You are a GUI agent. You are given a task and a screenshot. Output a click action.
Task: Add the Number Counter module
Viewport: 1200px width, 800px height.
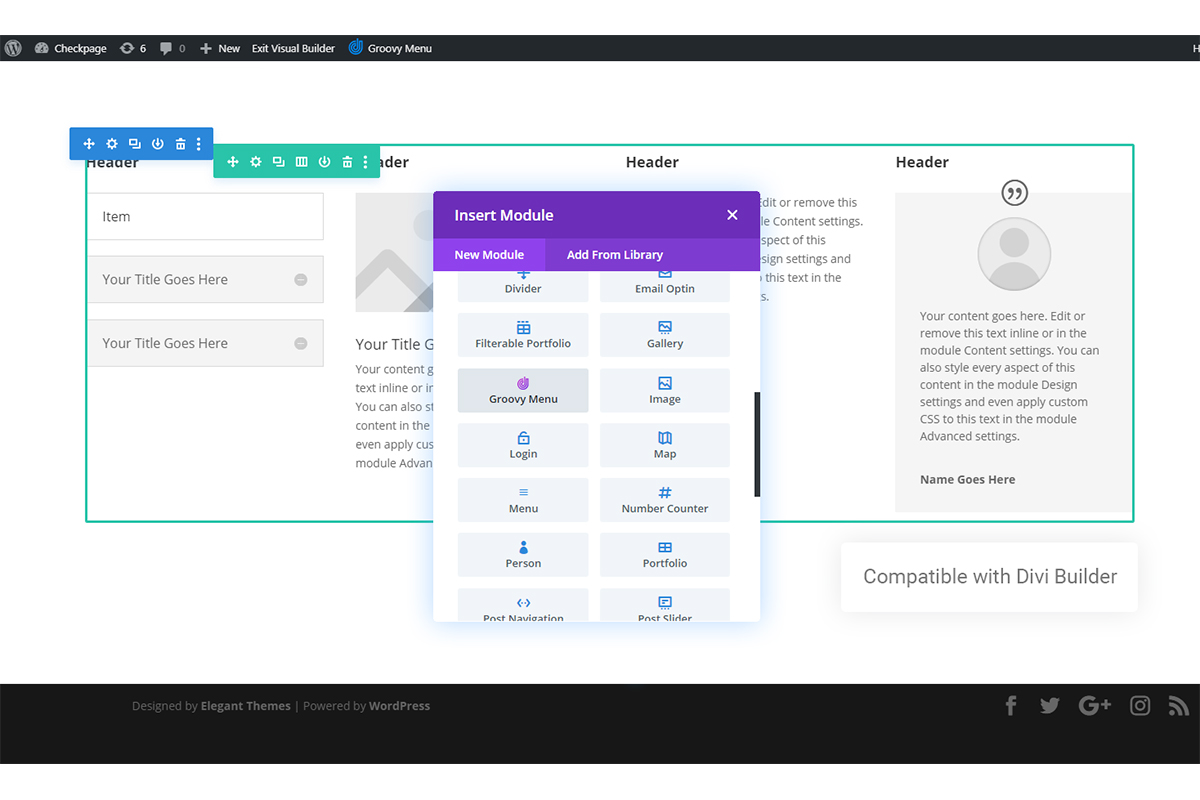(665, 500)
